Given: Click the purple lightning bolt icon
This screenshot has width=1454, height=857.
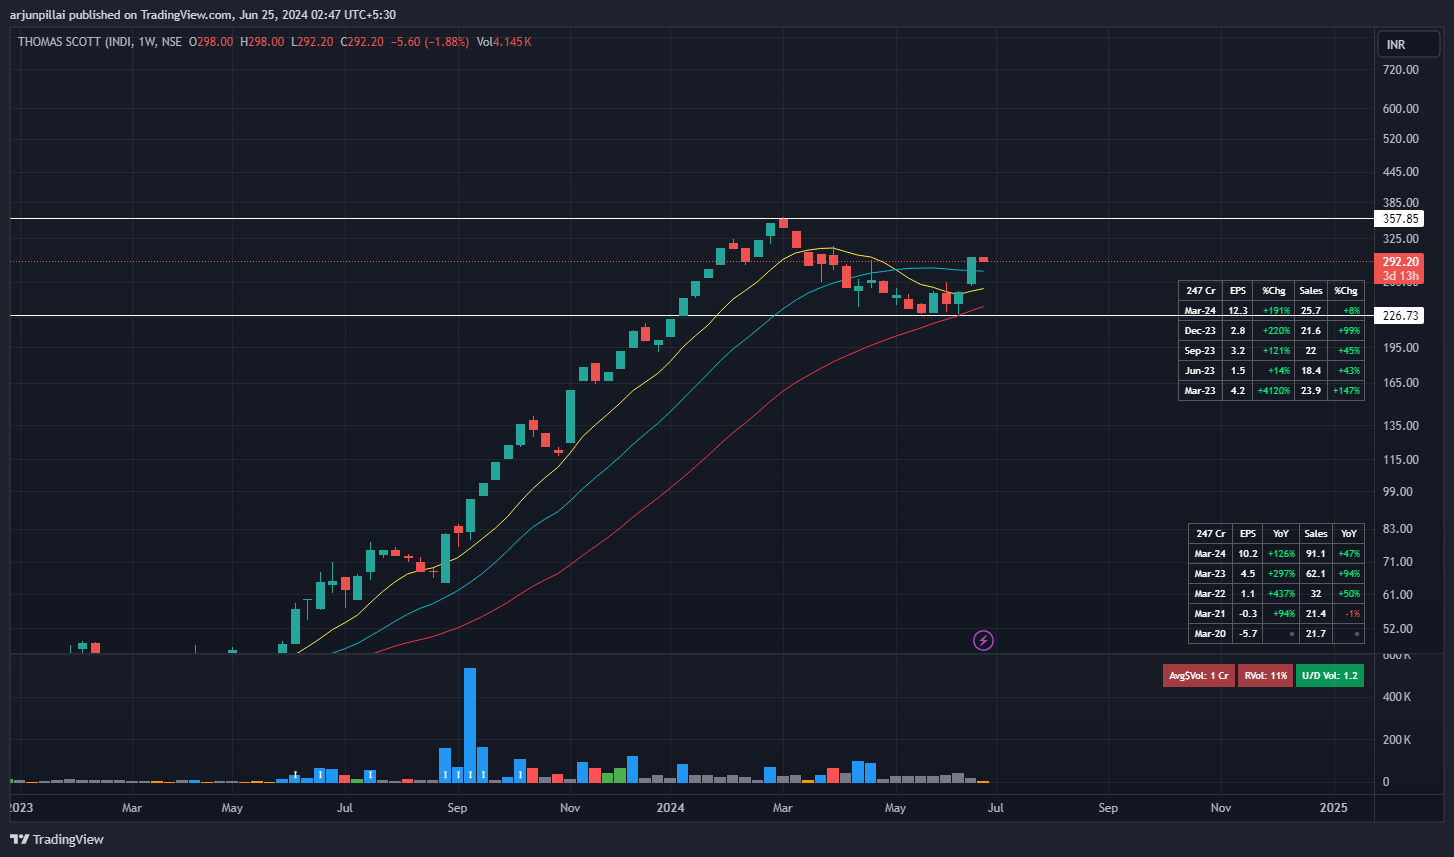Looking at the screenshot, I should [983, 640].
